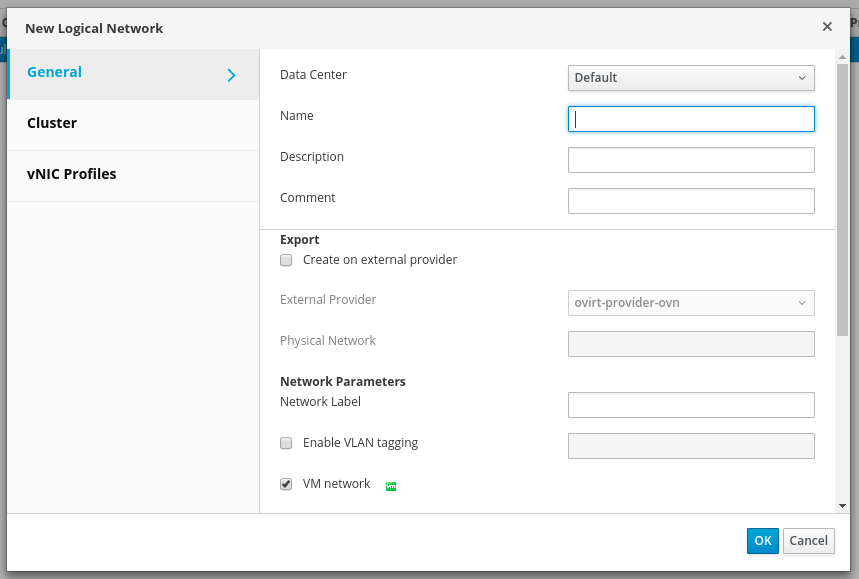Switch to the Cluster tab
Image resolution: width=859 pixels, height=579 pixels.
click(x=52, y=123)
